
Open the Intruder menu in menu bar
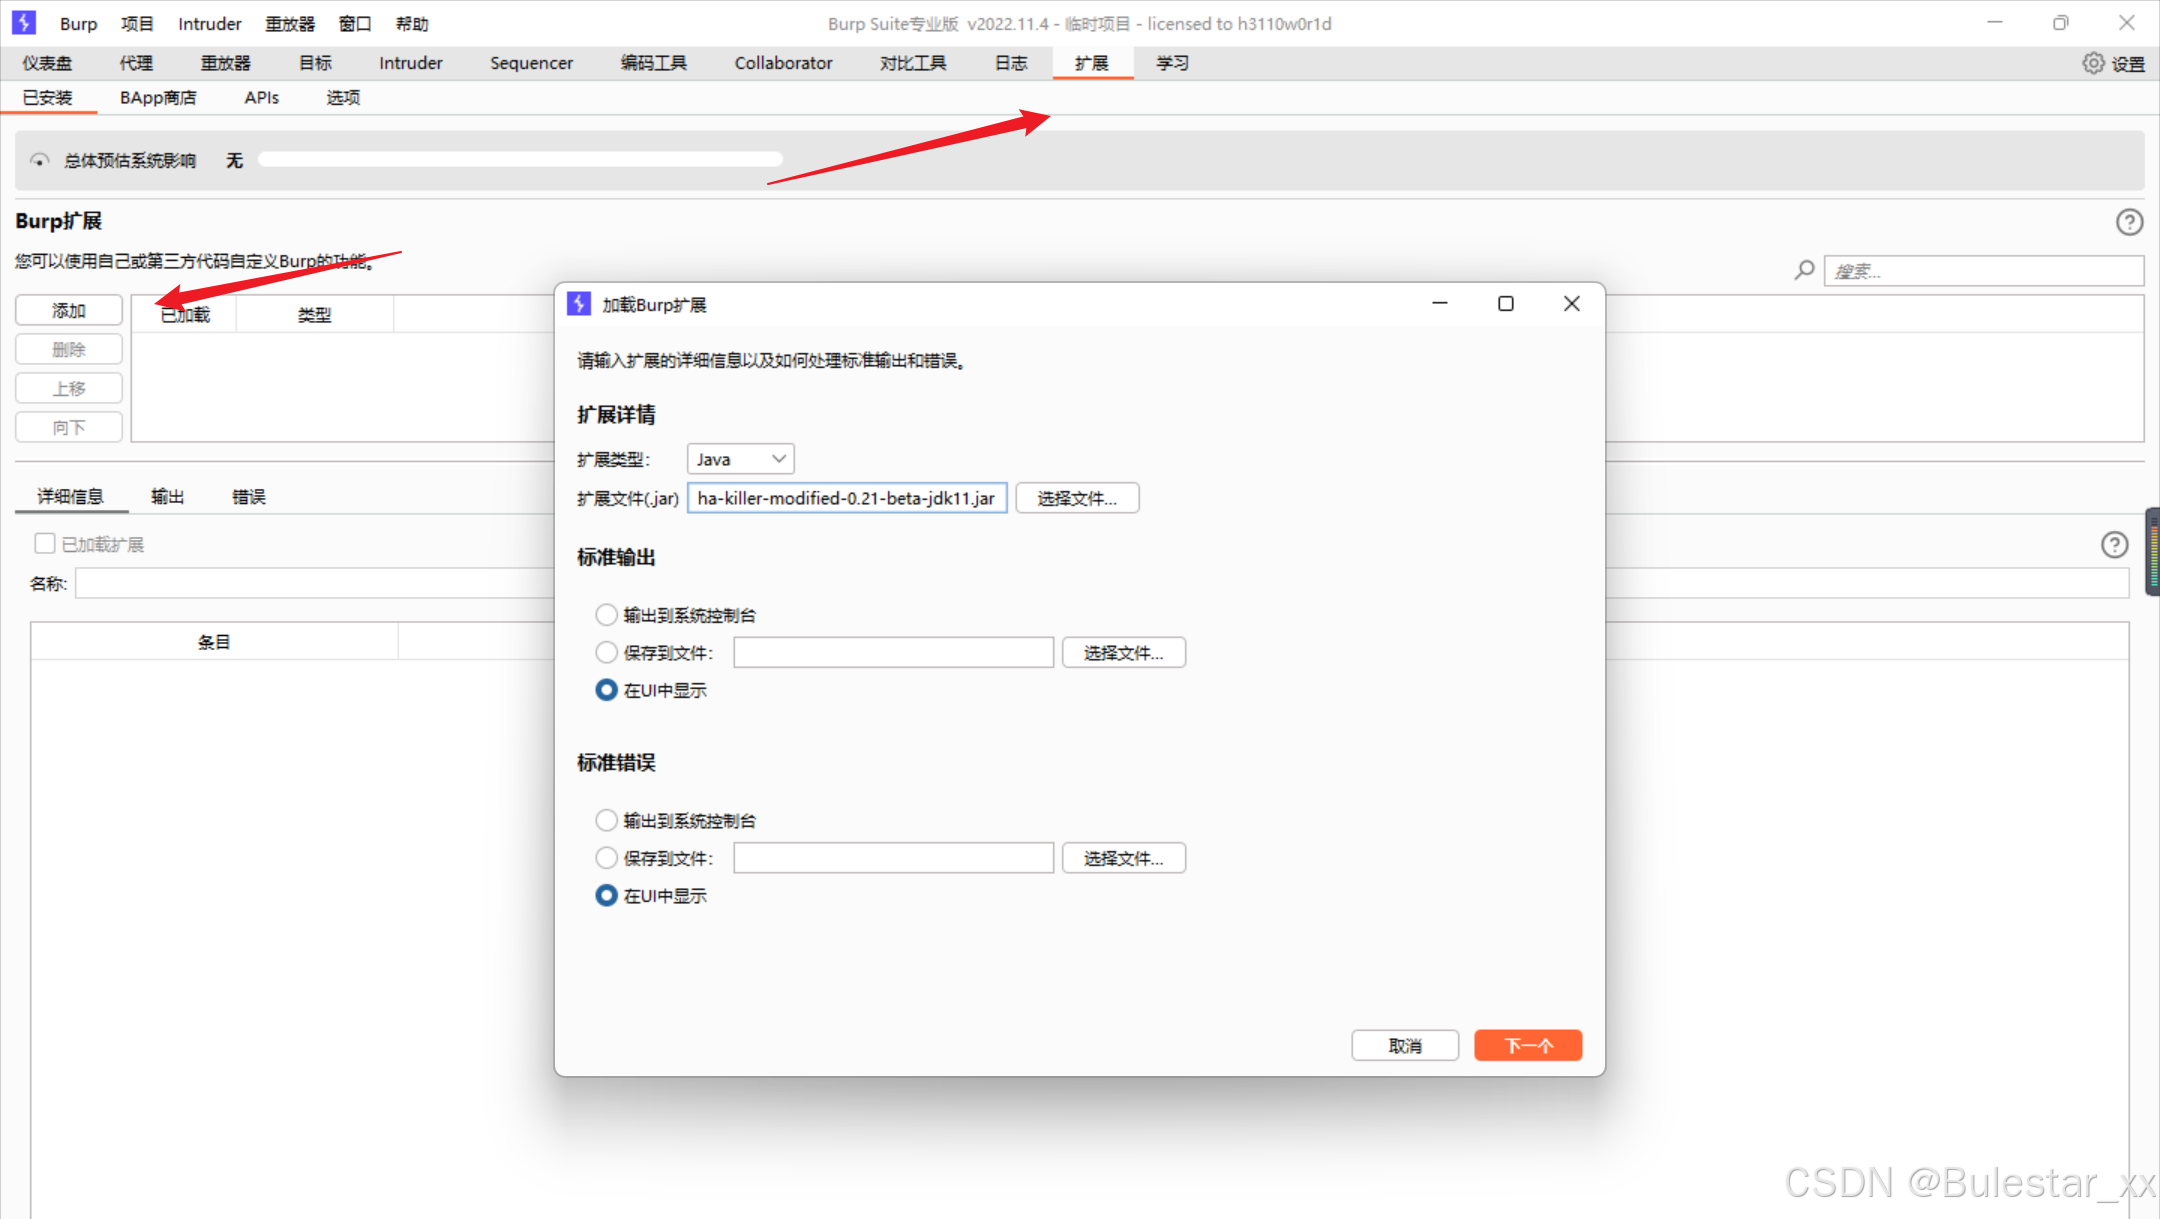209,23
